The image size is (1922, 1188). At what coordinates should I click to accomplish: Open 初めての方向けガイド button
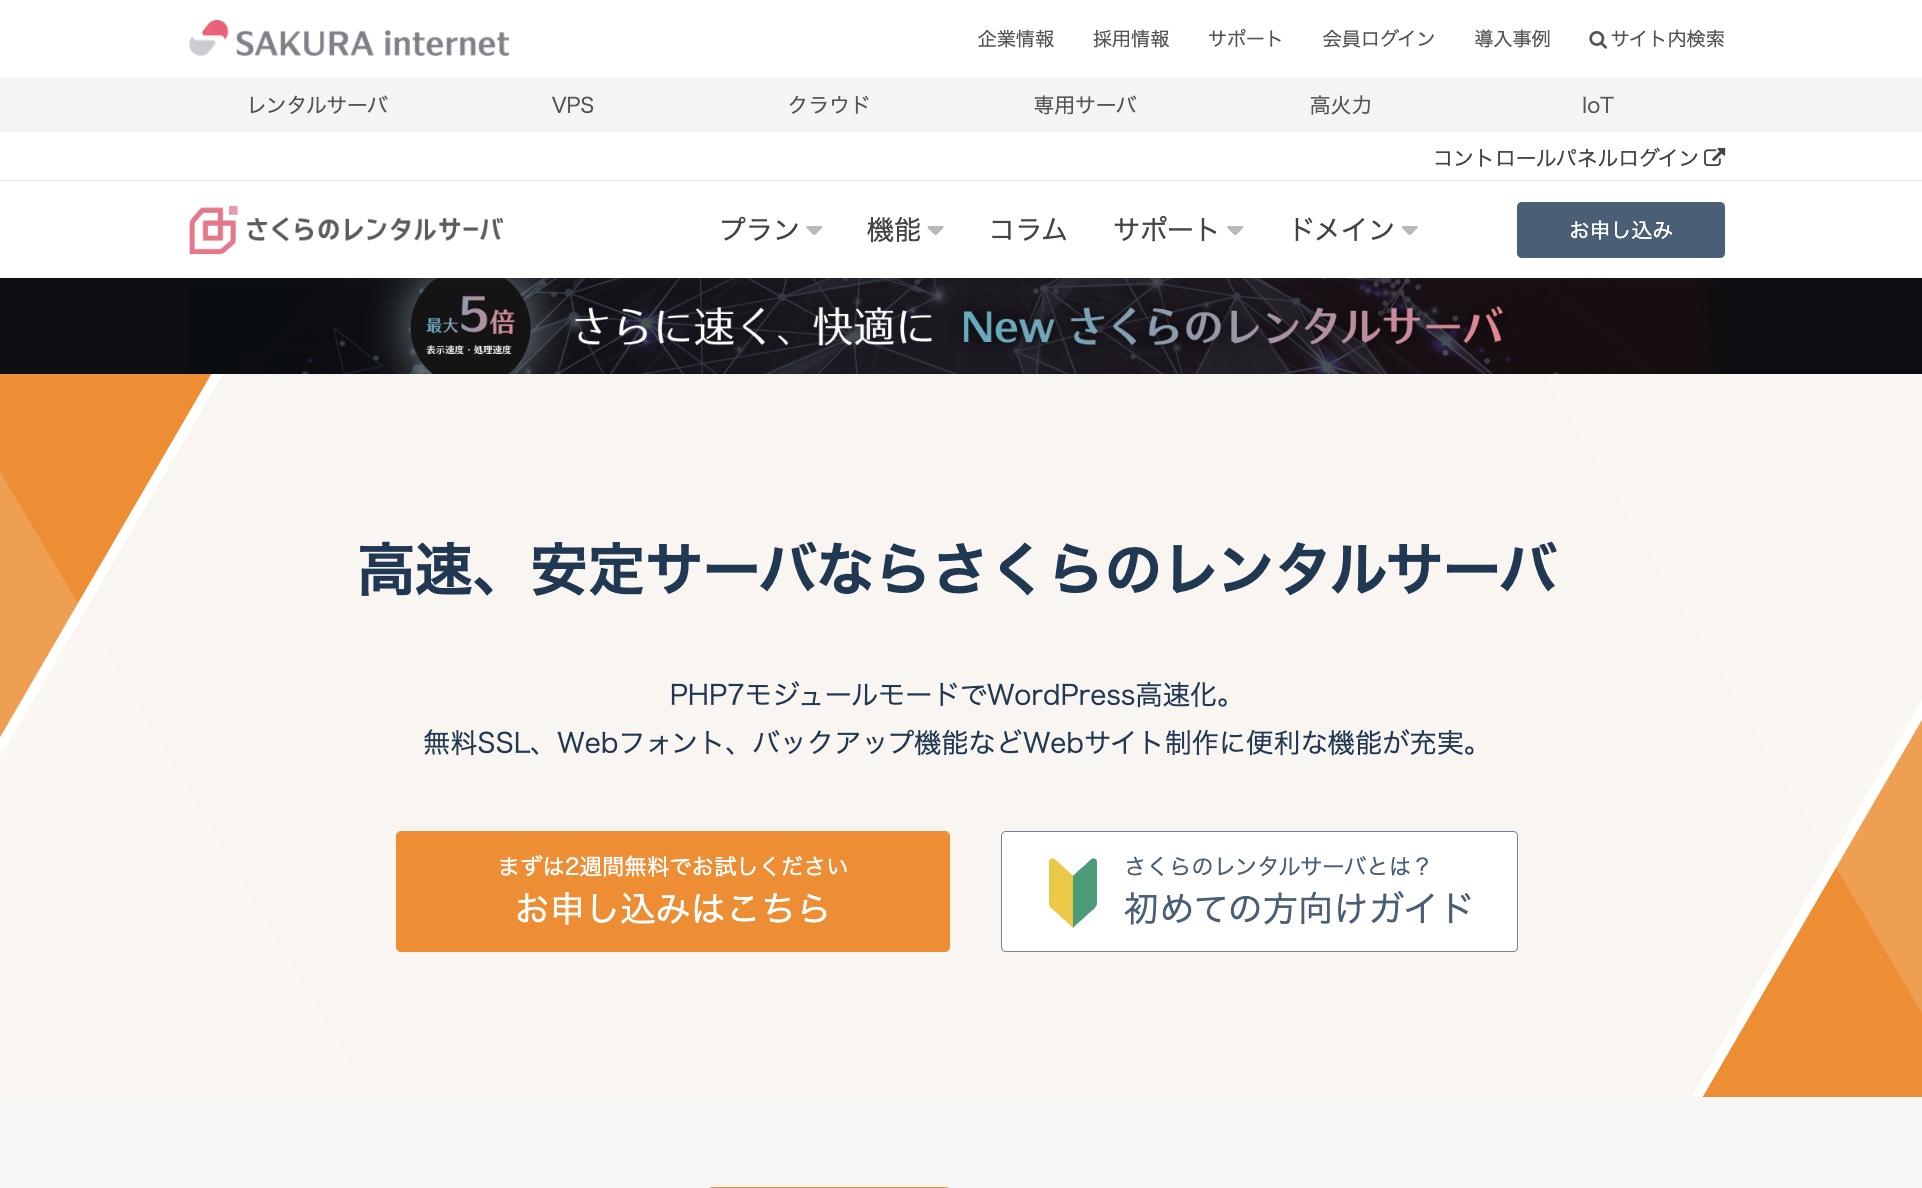pyautogui.click(x=1259, y=891)
